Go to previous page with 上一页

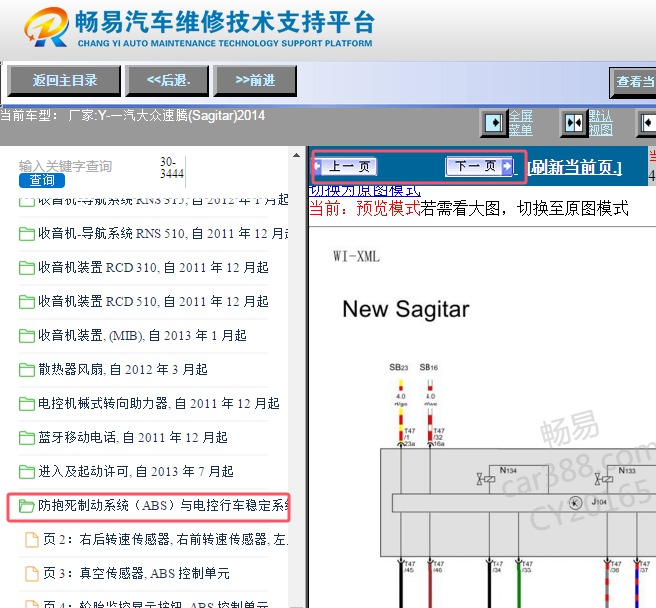[346, 166]
